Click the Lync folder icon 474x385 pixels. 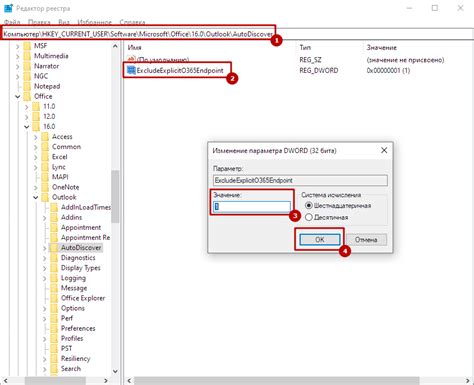45,167
